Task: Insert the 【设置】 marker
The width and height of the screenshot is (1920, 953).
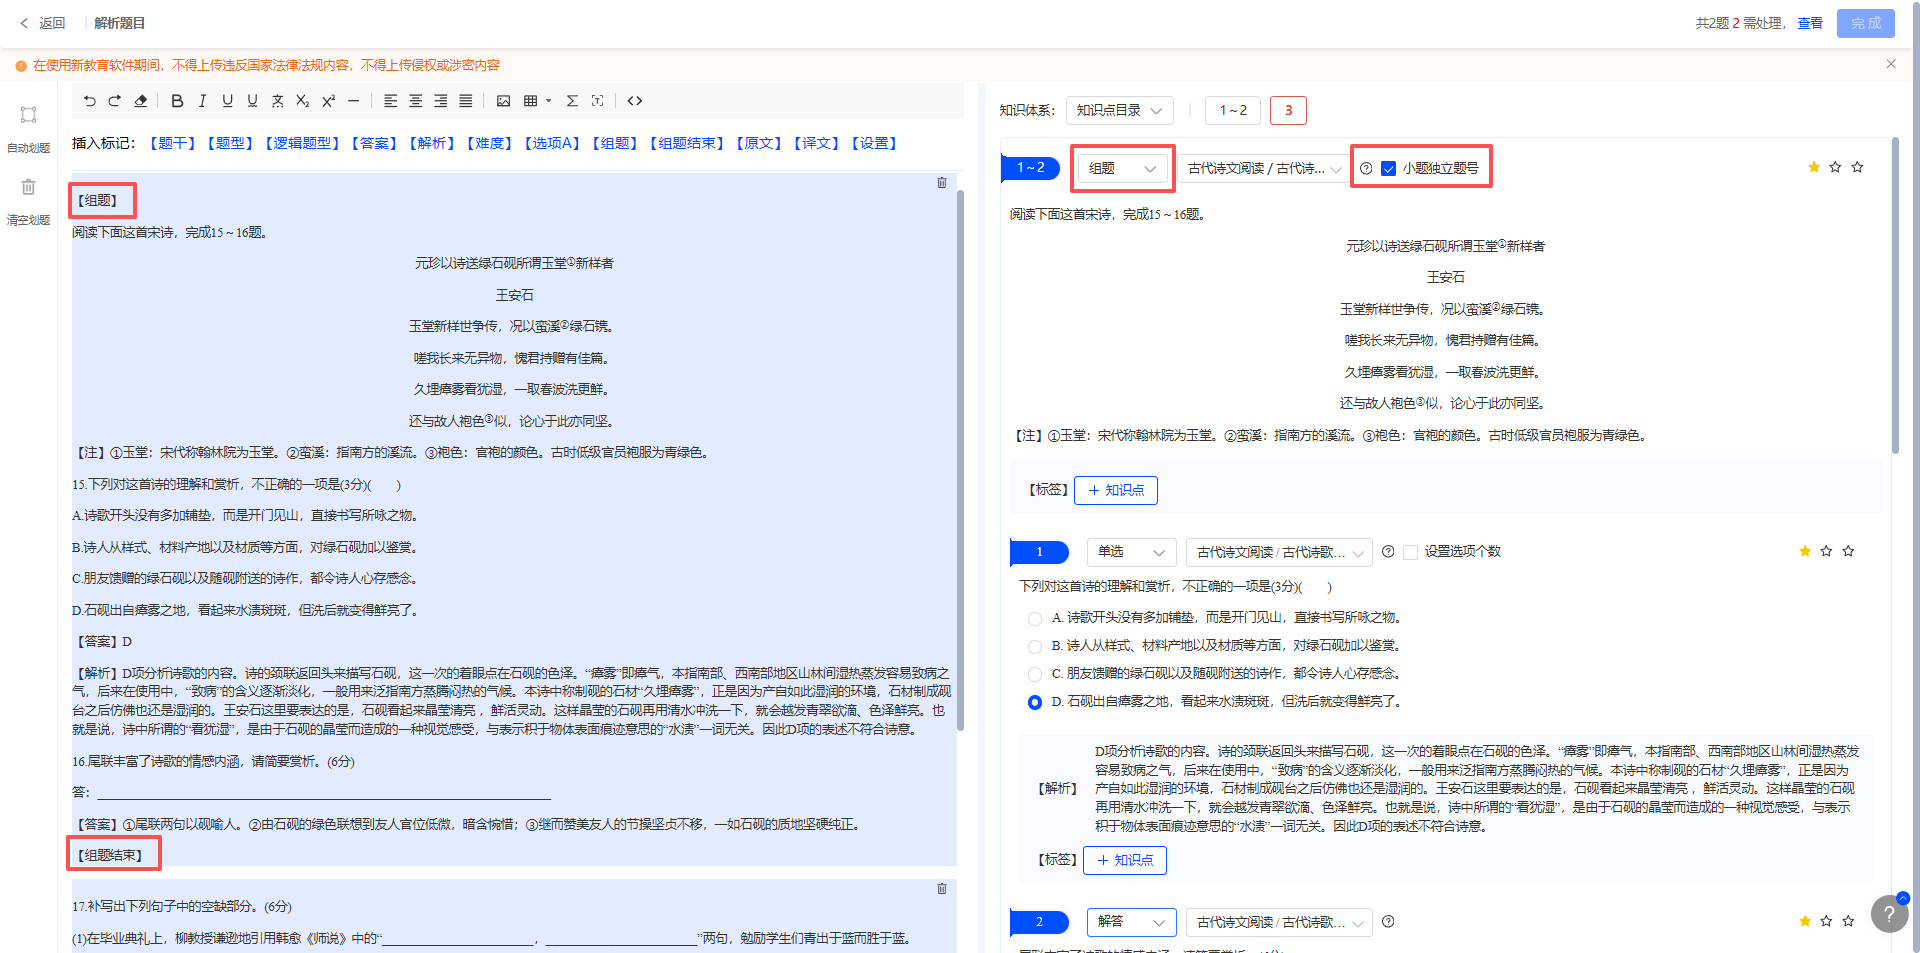Action: coord(874,143)
